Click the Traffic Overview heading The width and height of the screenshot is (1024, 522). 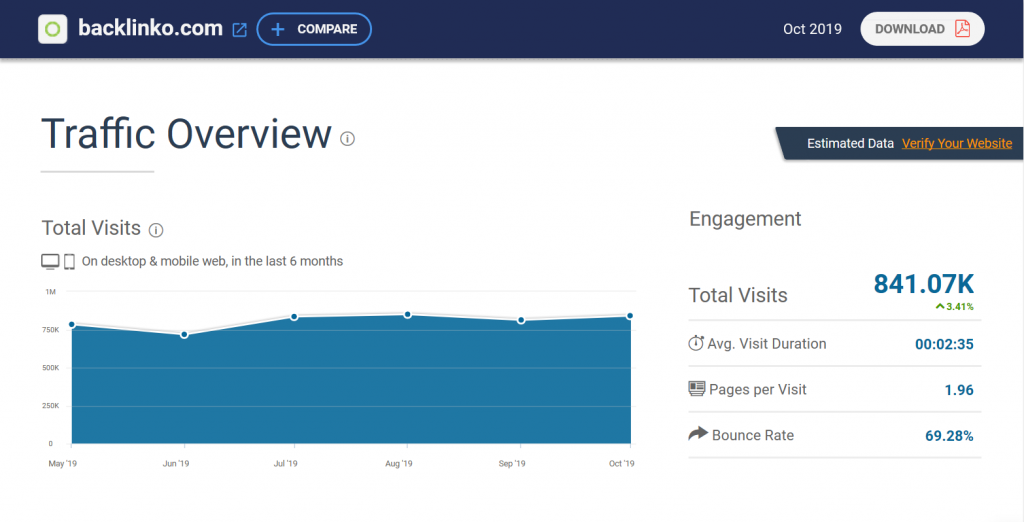(186, 135)
